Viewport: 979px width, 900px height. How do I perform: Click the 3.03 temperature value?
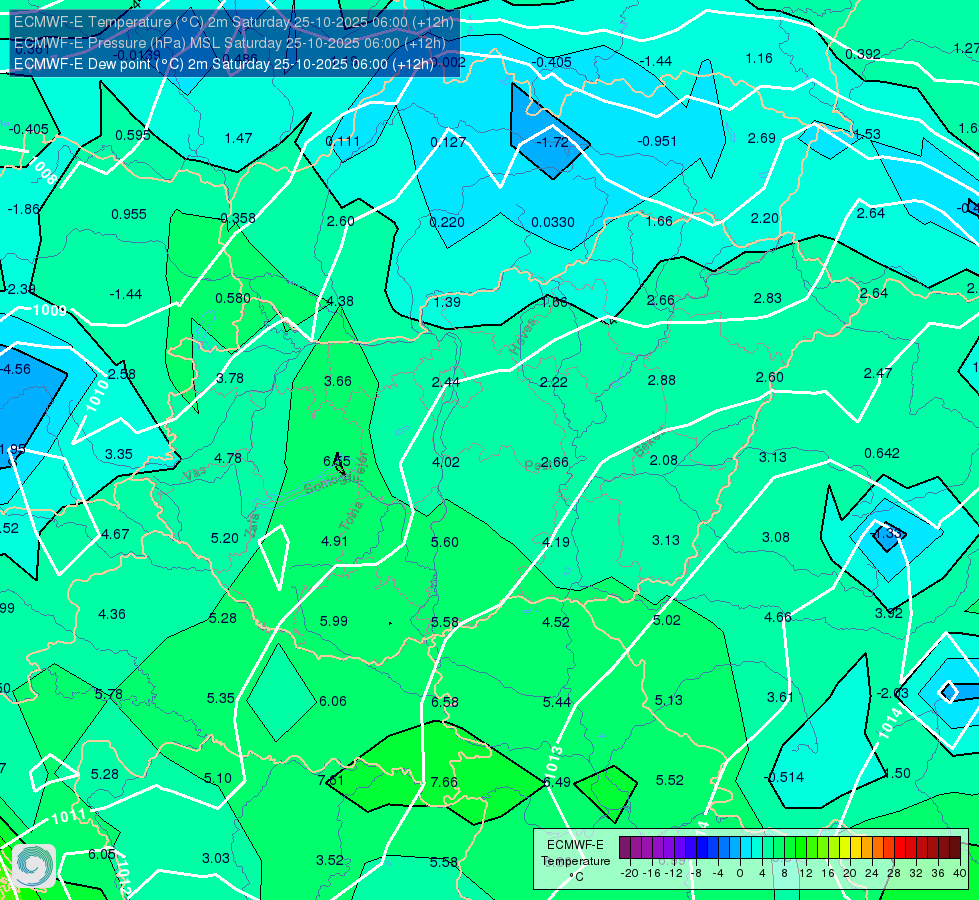(x=216, y=859)
